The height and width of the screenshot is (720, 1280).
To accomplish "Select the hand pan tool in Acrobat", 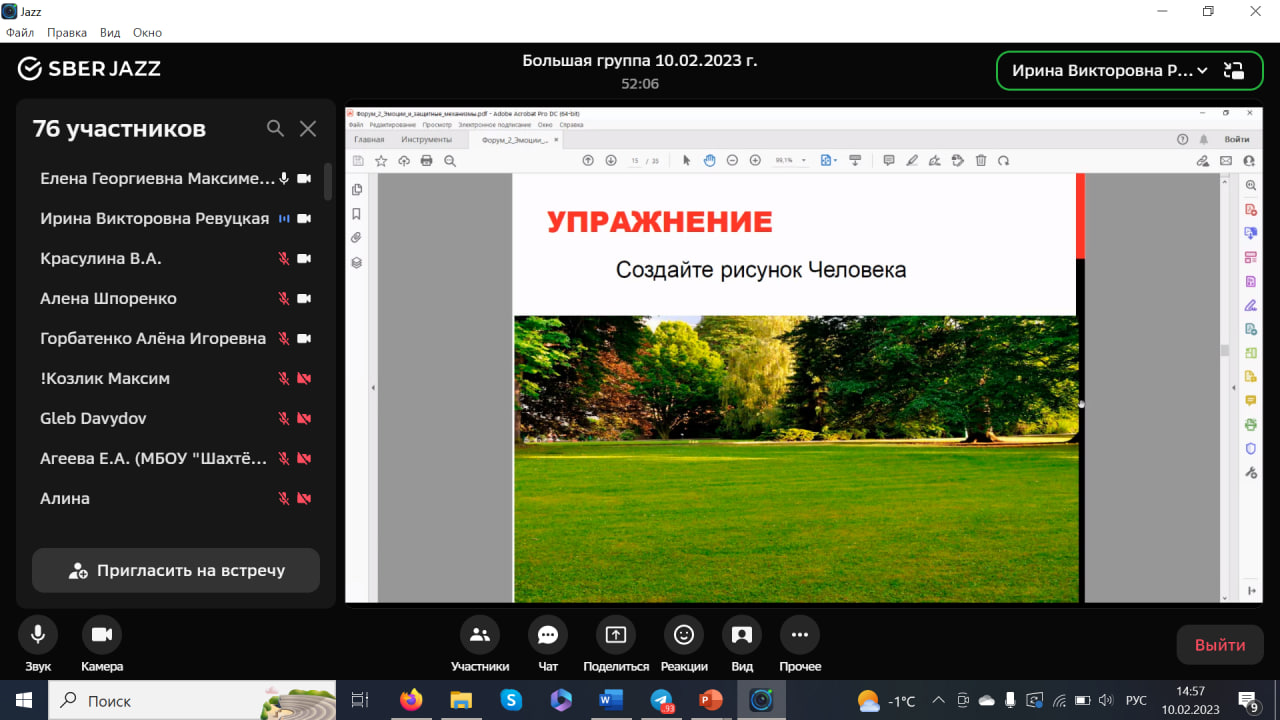I will (709, 160).
